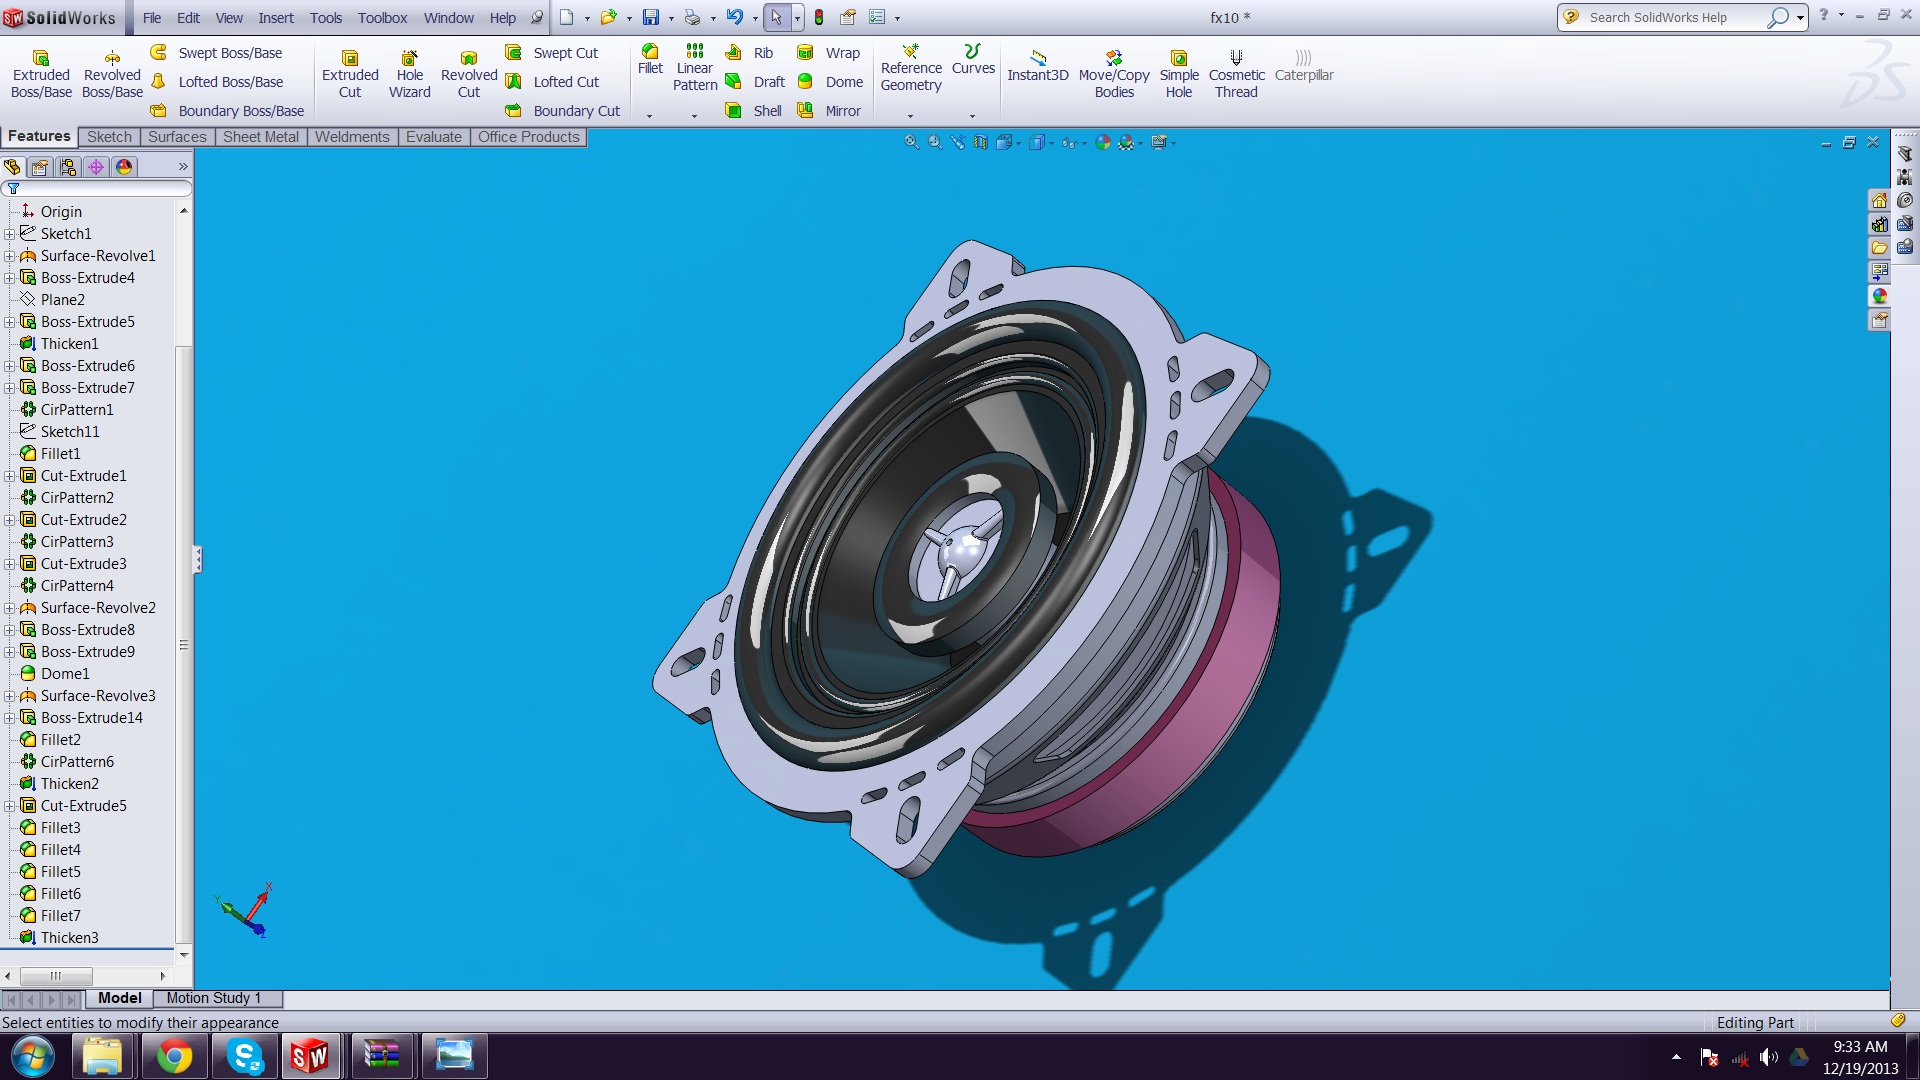Open the Curves dropdown arrow
Viewport: 1920px width, 1080px height.
point(973,116)
